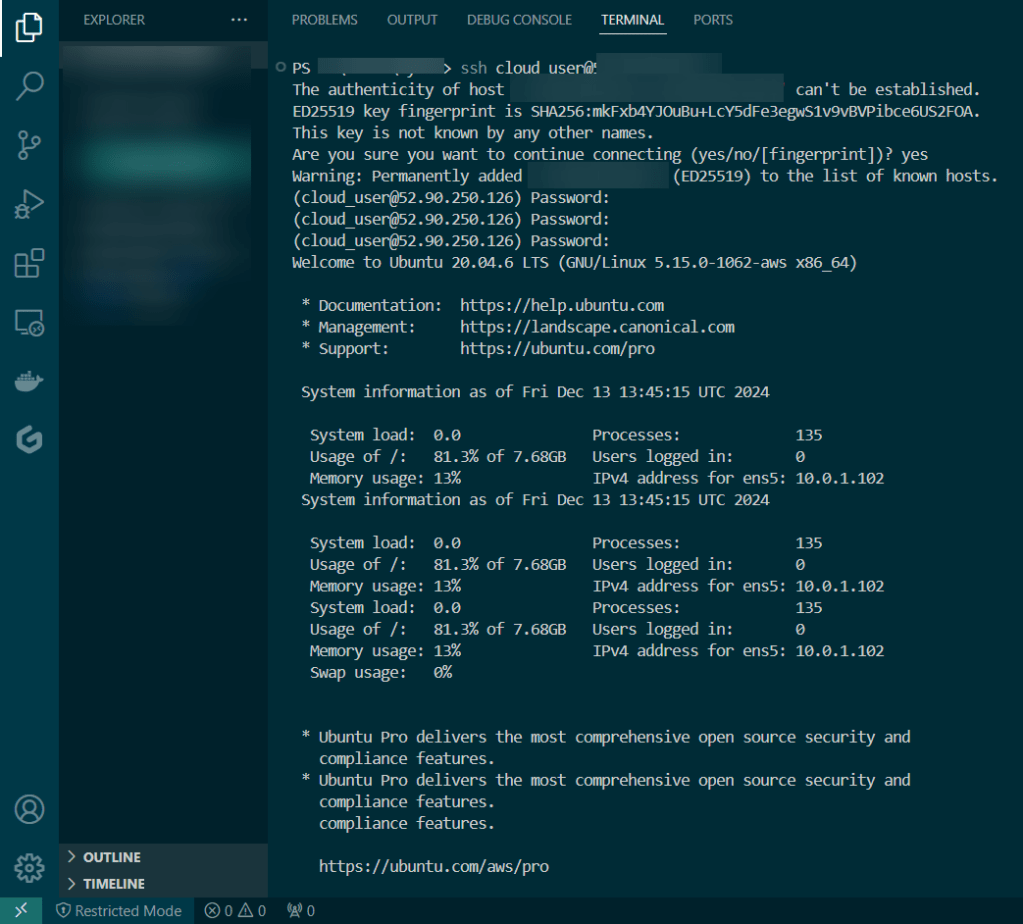Open Explorer's more actions ellipsis menu

click(238, 20)
